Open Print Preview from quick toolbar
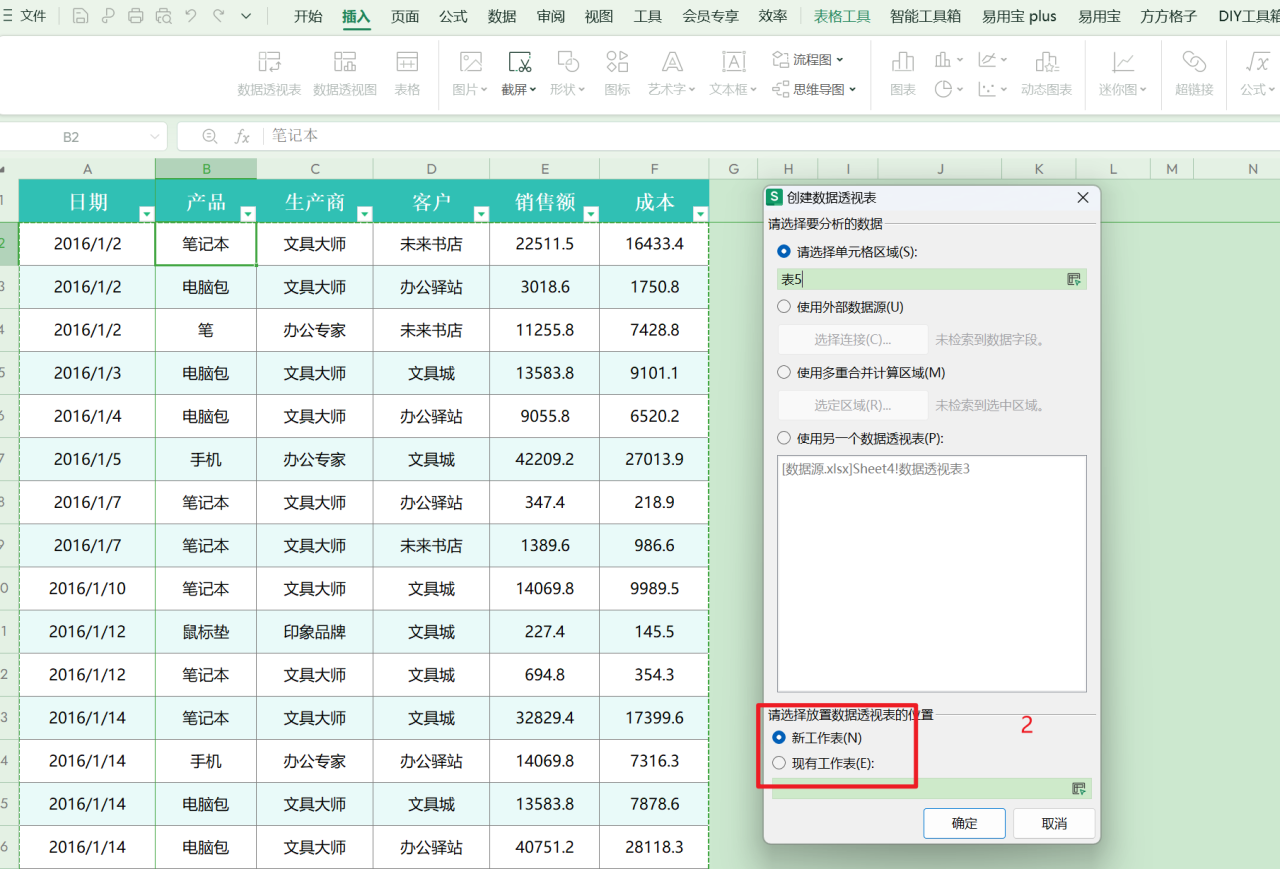Screen dimensions: 1280x869 [x=163, y=16]
